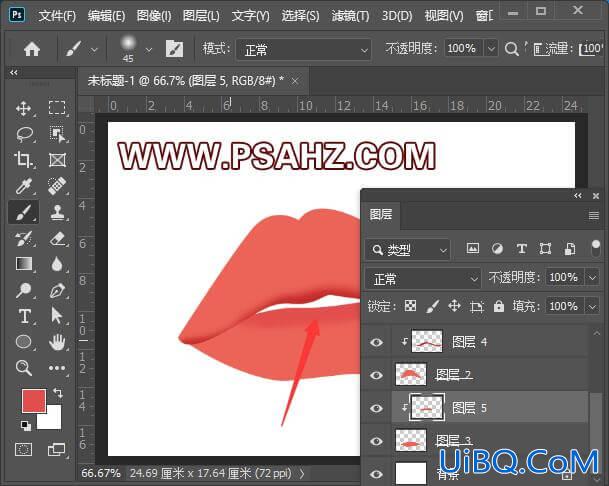Image resolution: width=609 pixels, height=486 pixels.
Task: Select the Path Selection tool
Action: click(57, 315)
